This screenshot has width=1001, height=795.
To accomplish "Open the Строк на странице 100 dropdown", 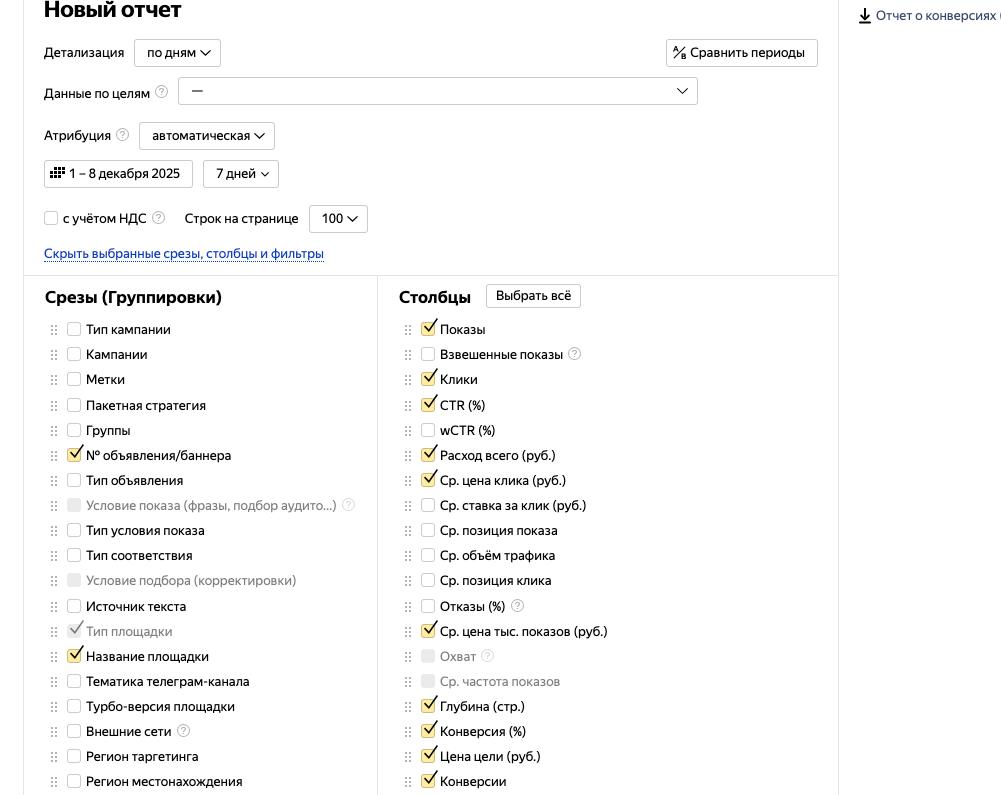I will tap(338, 219).
